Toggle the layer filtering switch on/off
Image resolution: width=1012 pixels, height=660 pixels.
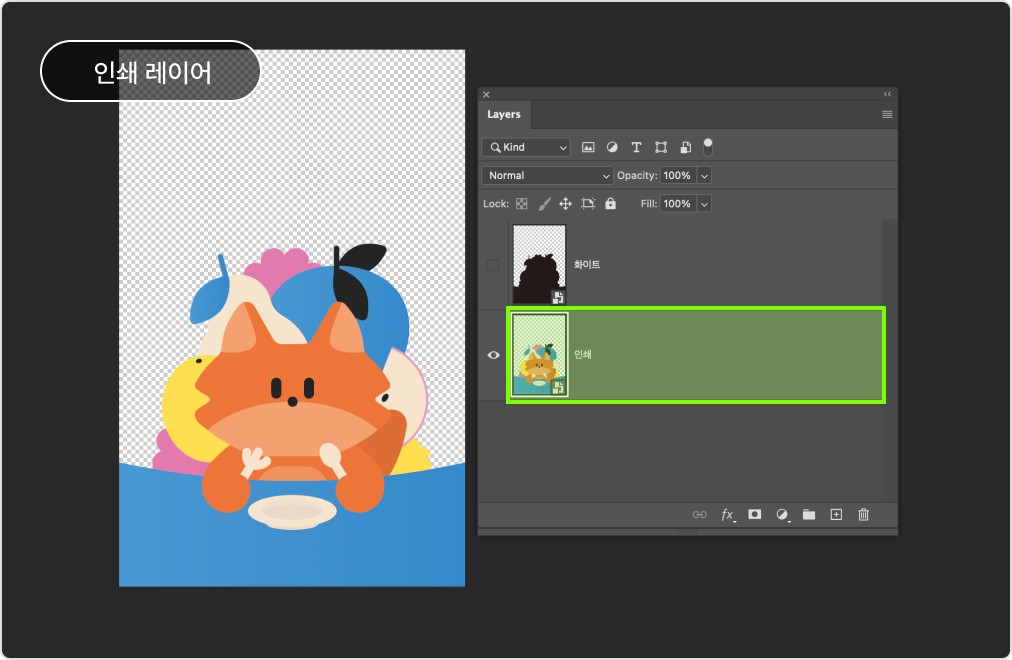click(708, 146)
